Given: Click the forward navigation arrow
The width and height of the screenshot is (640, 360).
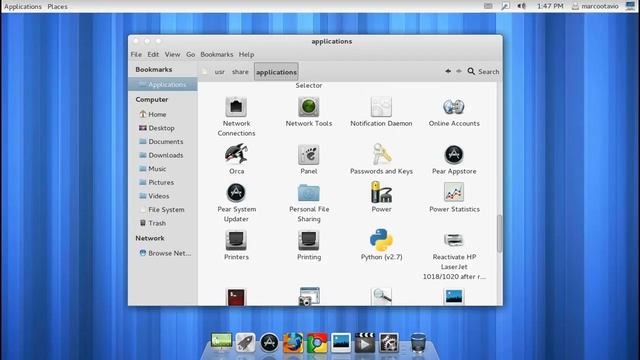Looking at the screenshot, I should [x=459, y=71].
